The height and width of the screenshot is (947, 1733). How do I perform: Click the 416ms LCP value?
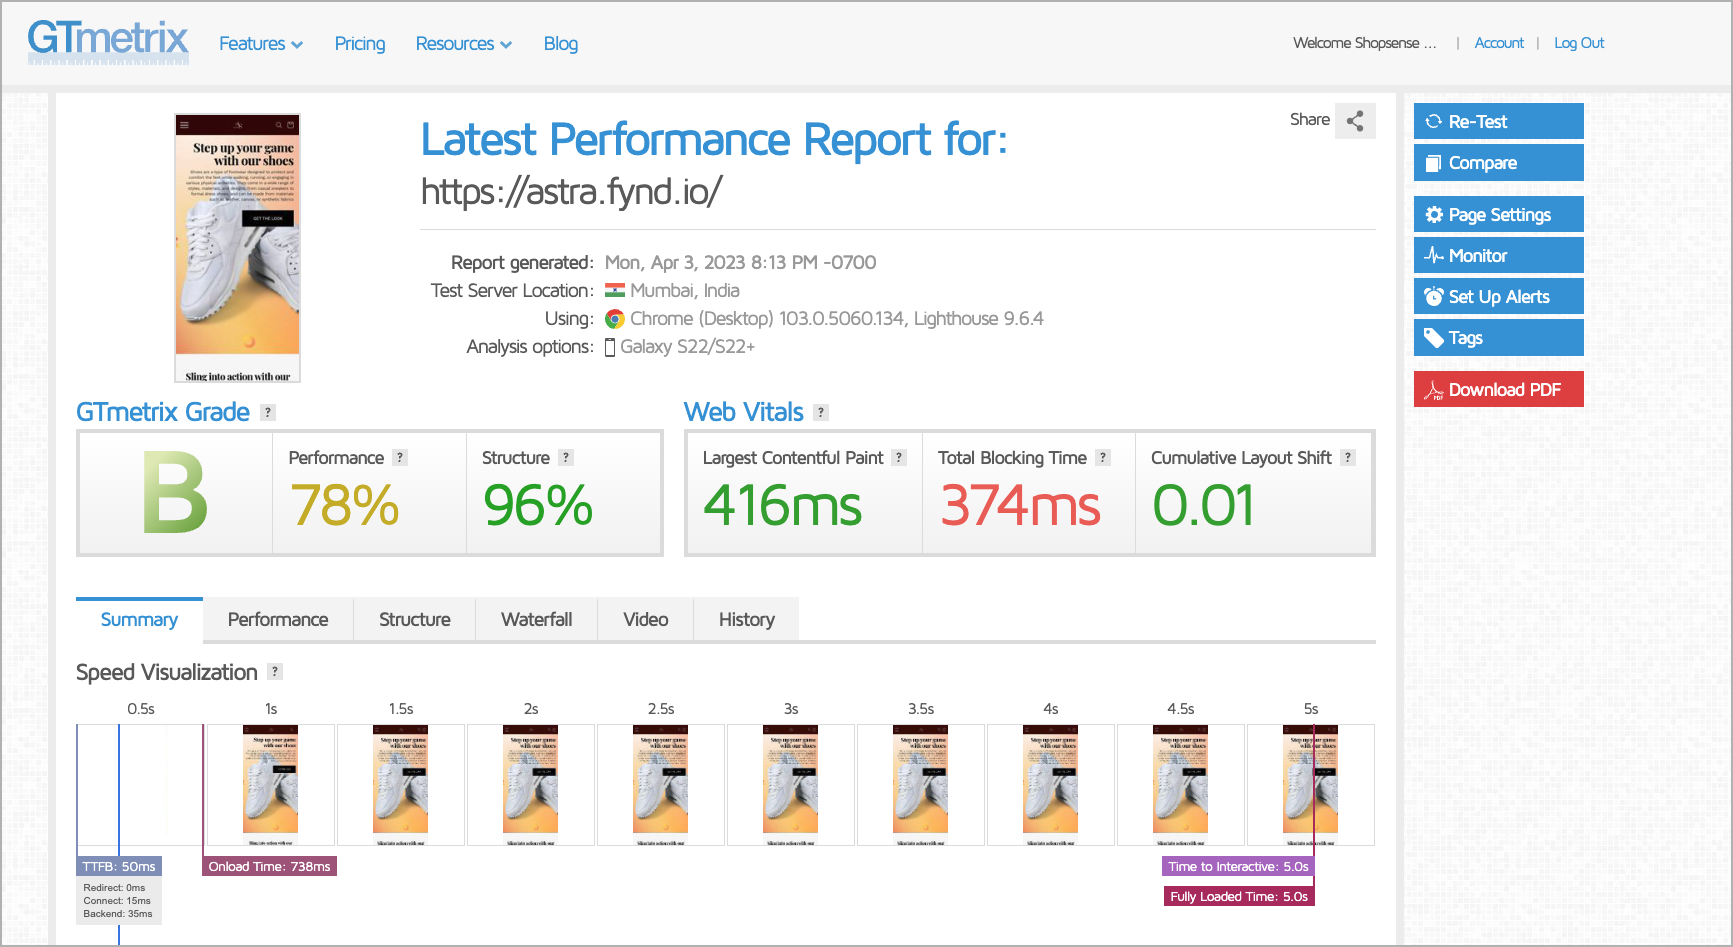pos(782,505)
